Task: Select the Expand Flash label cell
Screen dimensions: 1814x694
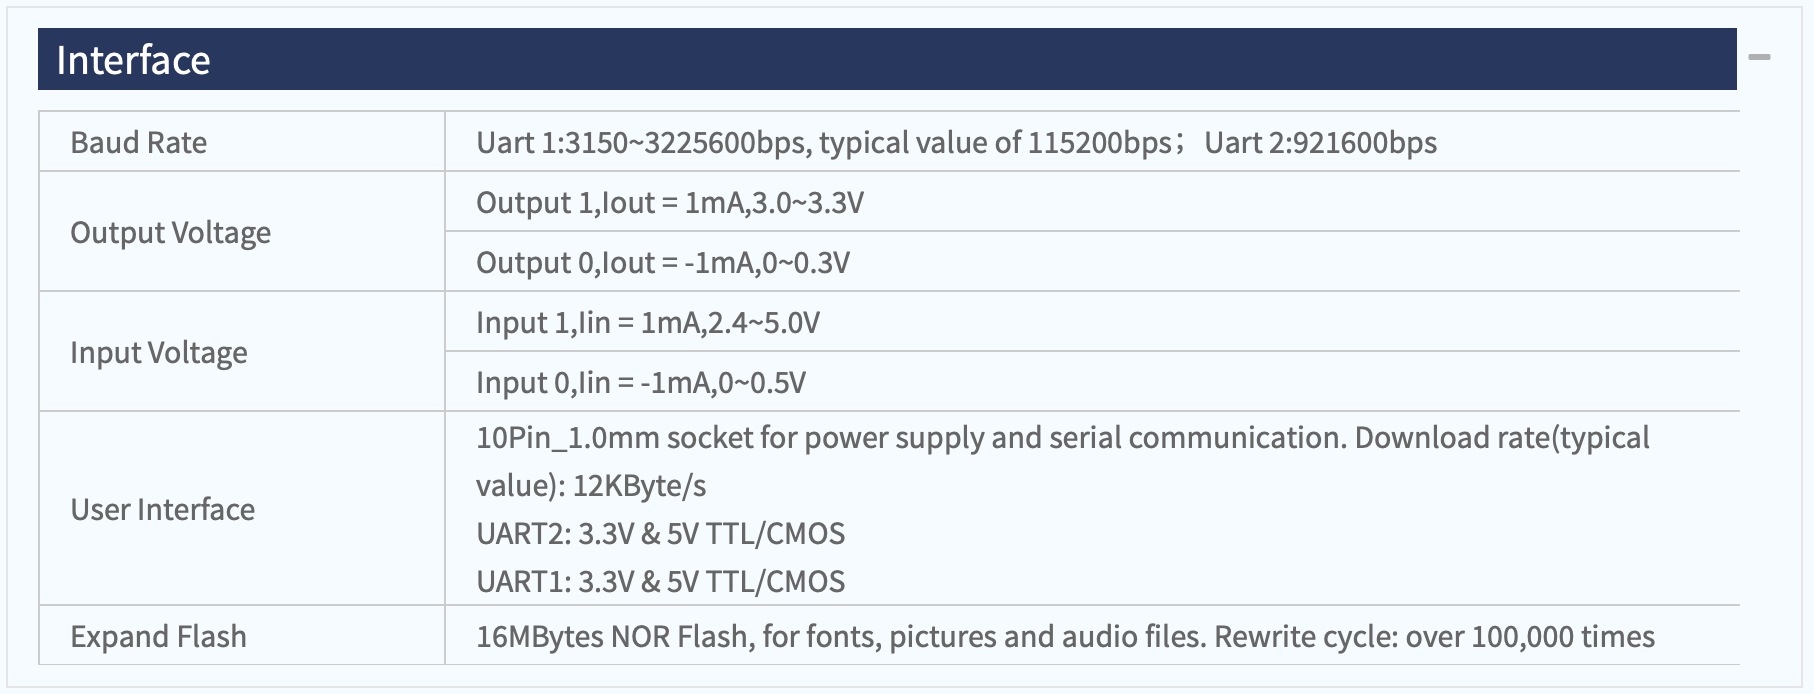Action: pyautogui.click(x=242, y=635)
